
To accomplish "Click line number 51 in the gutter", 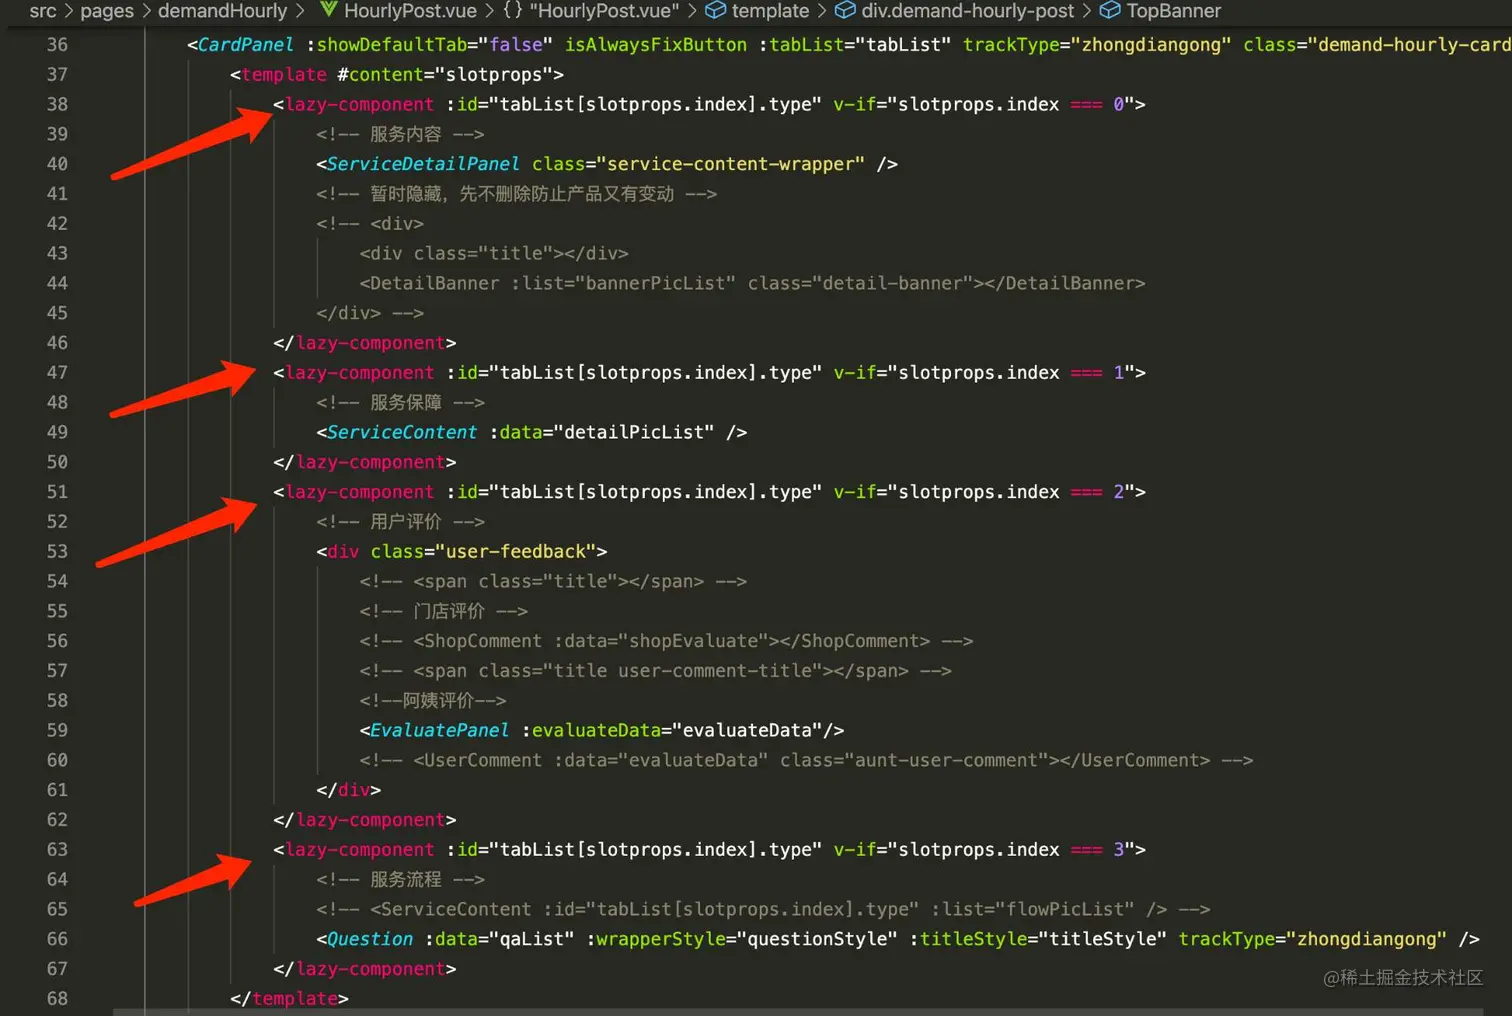I will 57,492.
